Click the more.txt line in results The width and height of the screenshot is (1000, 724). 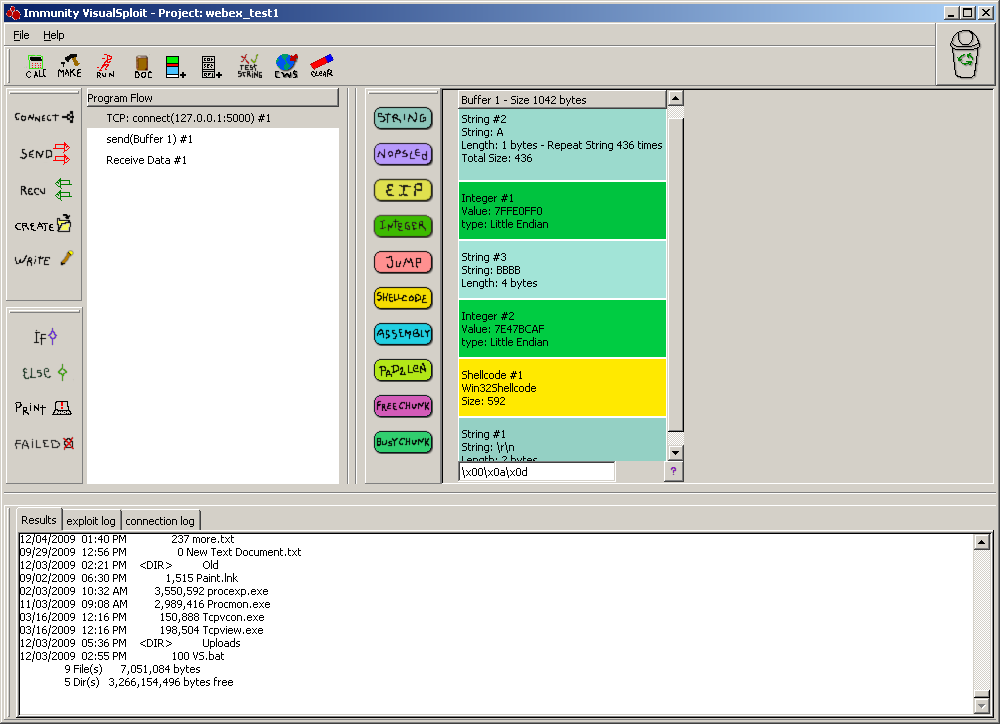coord(127,539)
